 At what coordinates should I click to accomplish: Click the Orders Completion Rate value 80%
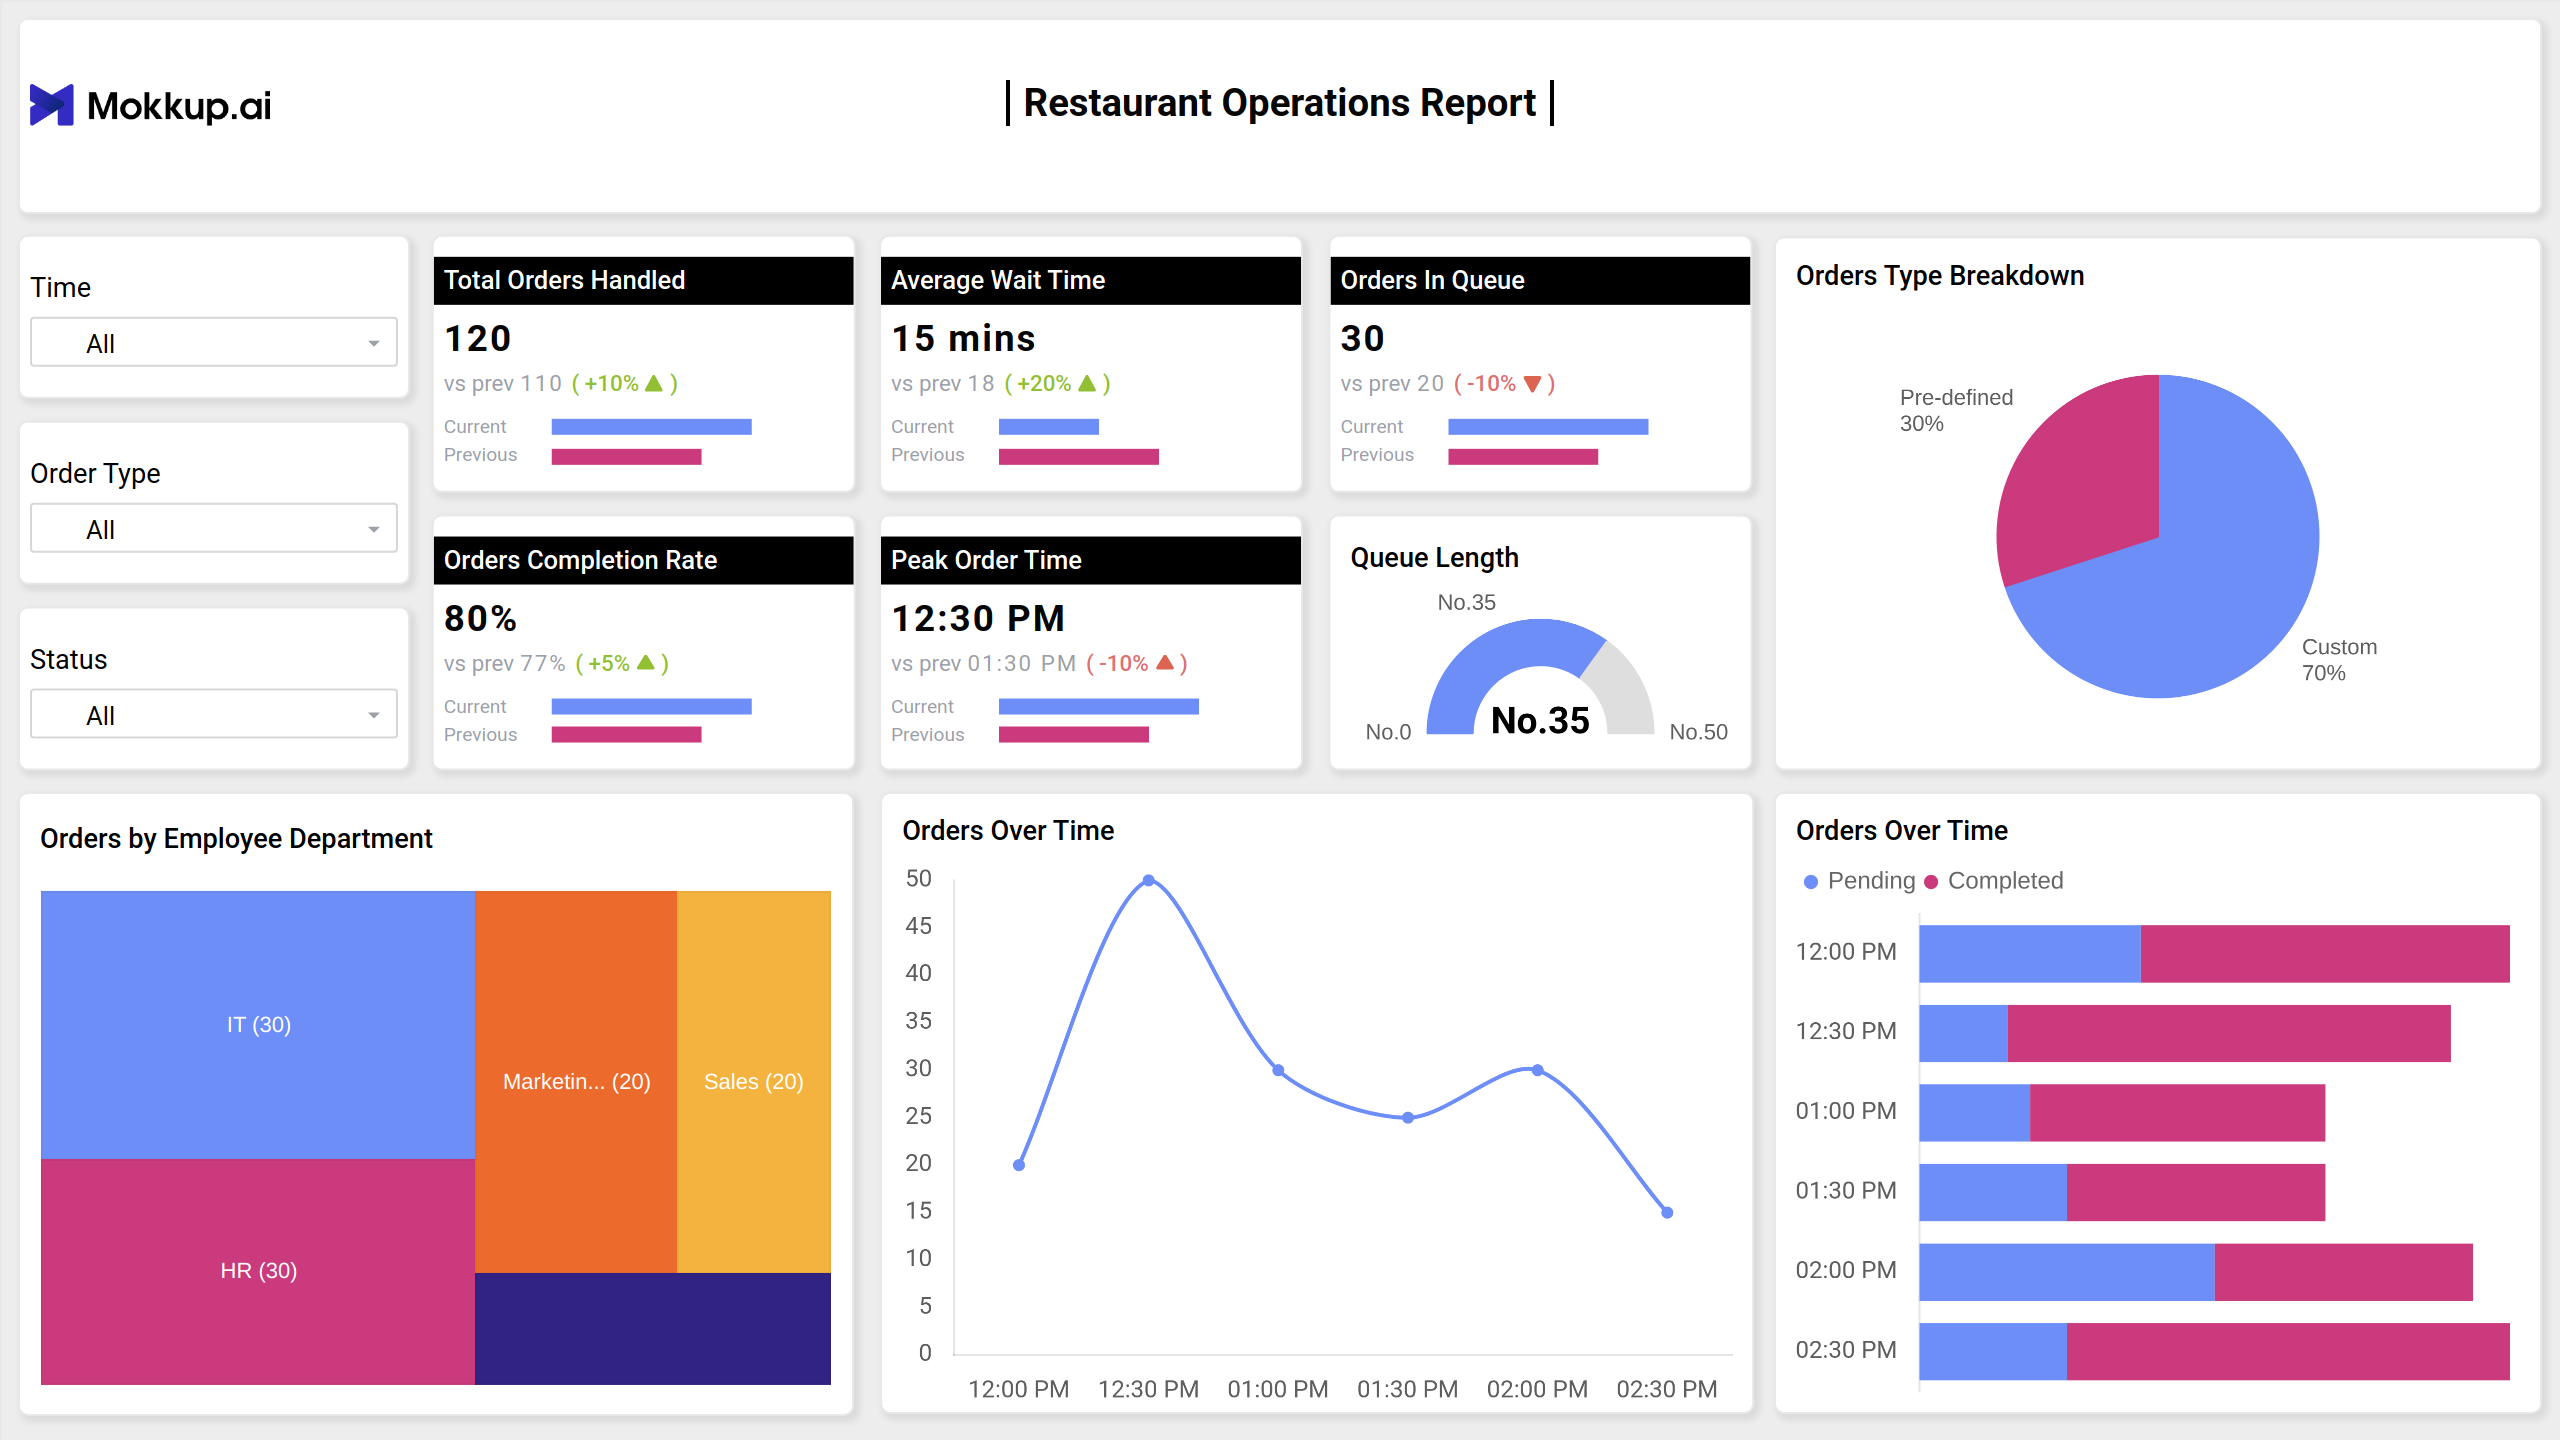click(480, 618)
